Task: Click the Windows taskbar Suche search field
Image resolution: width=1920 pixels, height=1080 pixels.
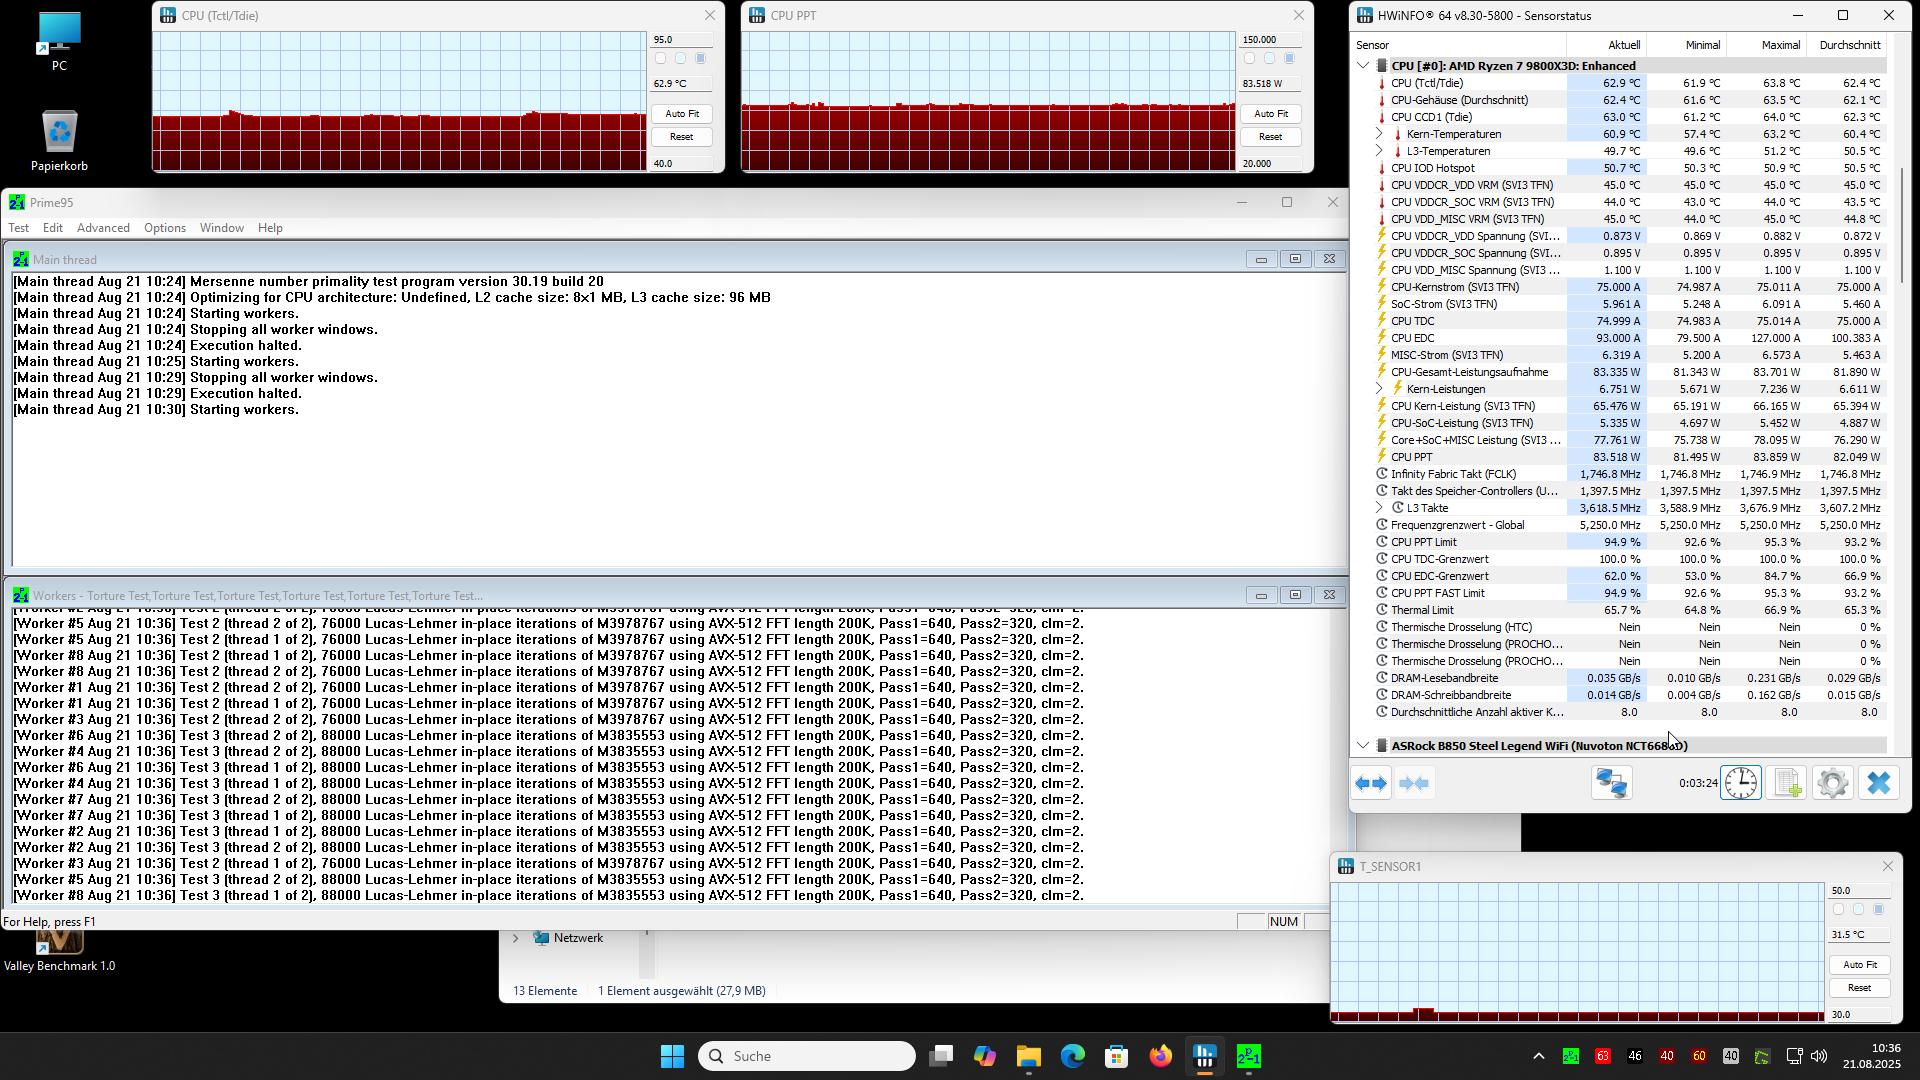Action: click(x=807, y=1056)
